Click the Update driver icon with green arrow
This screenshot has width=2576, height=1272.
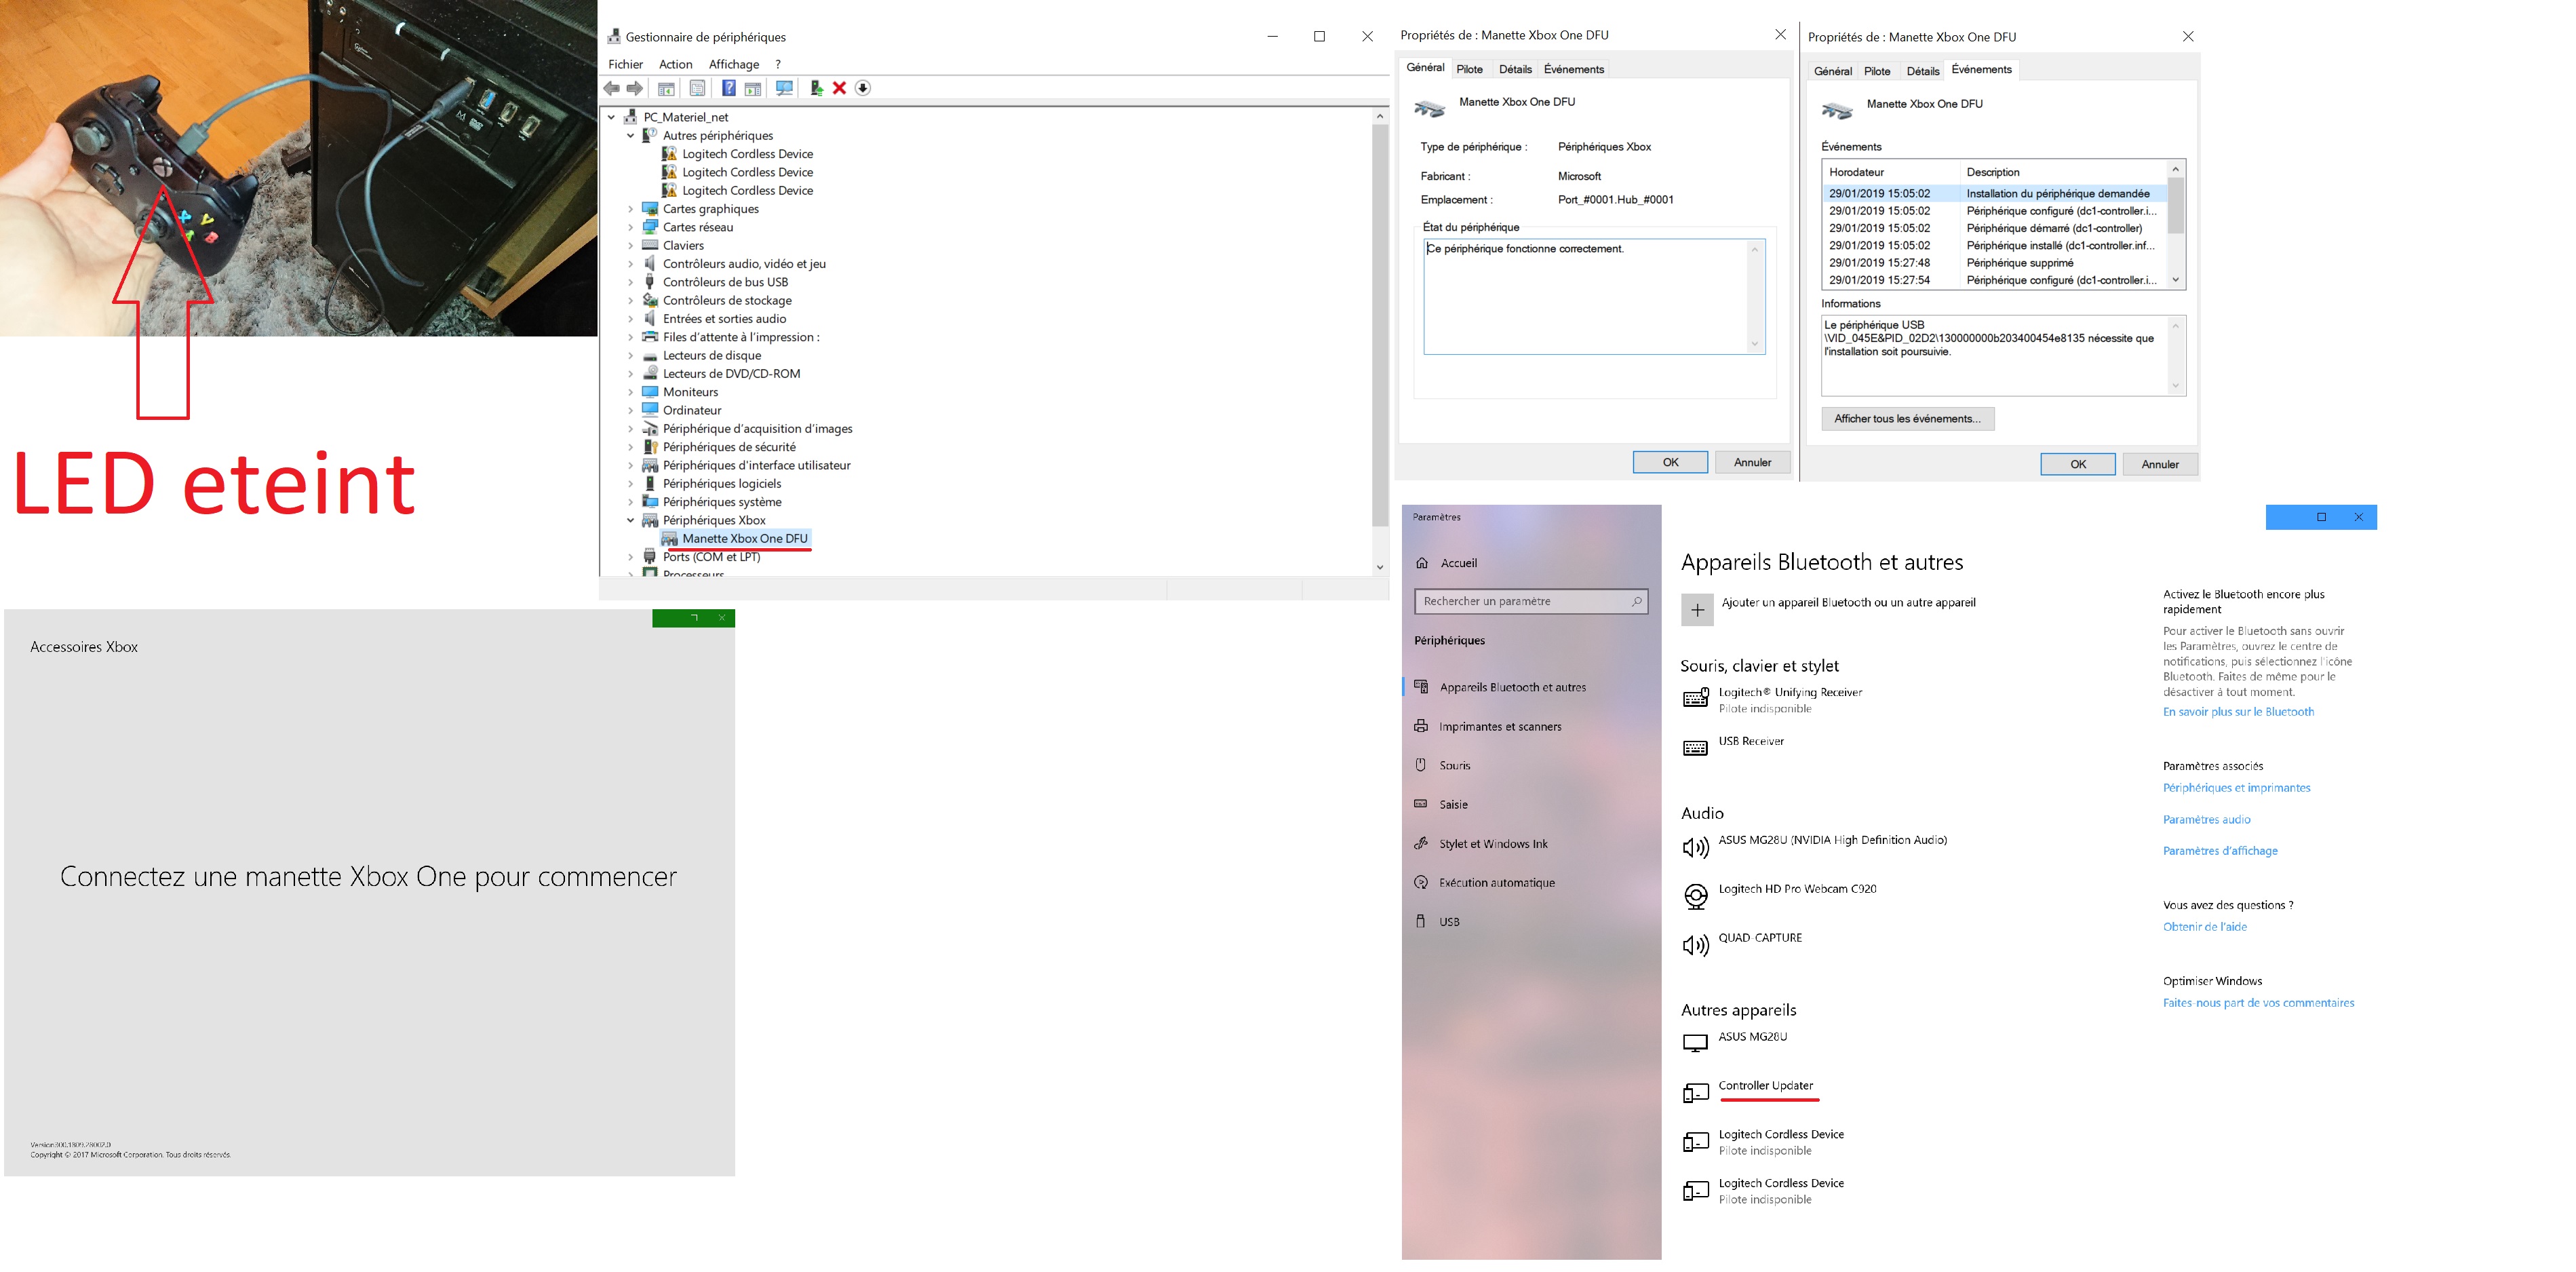tap(816, 88)
